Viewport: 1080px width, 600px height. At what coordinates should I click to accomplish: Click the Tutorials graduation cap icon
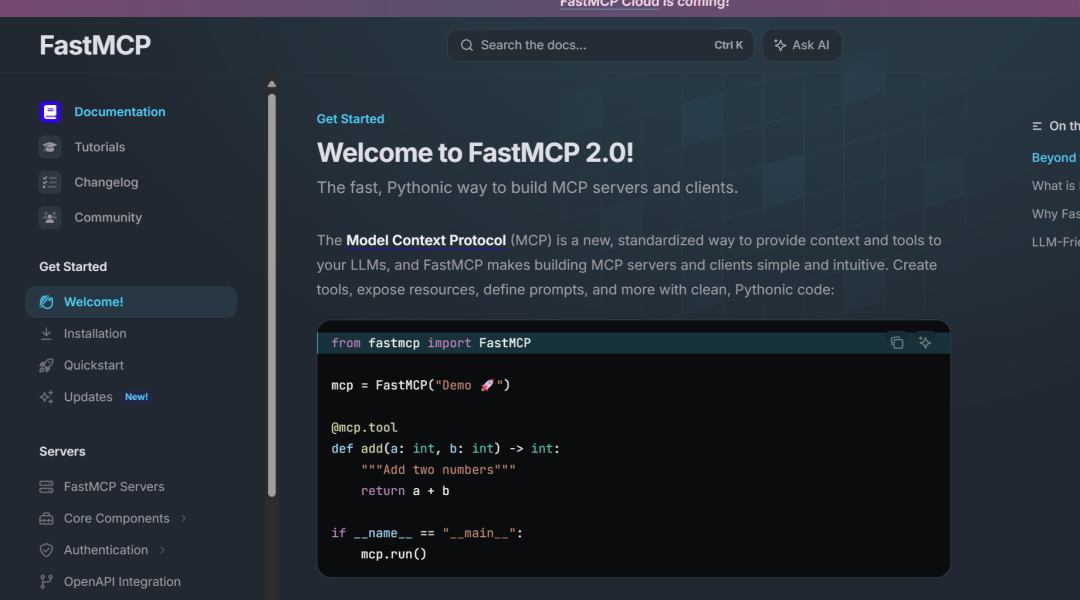50,147
